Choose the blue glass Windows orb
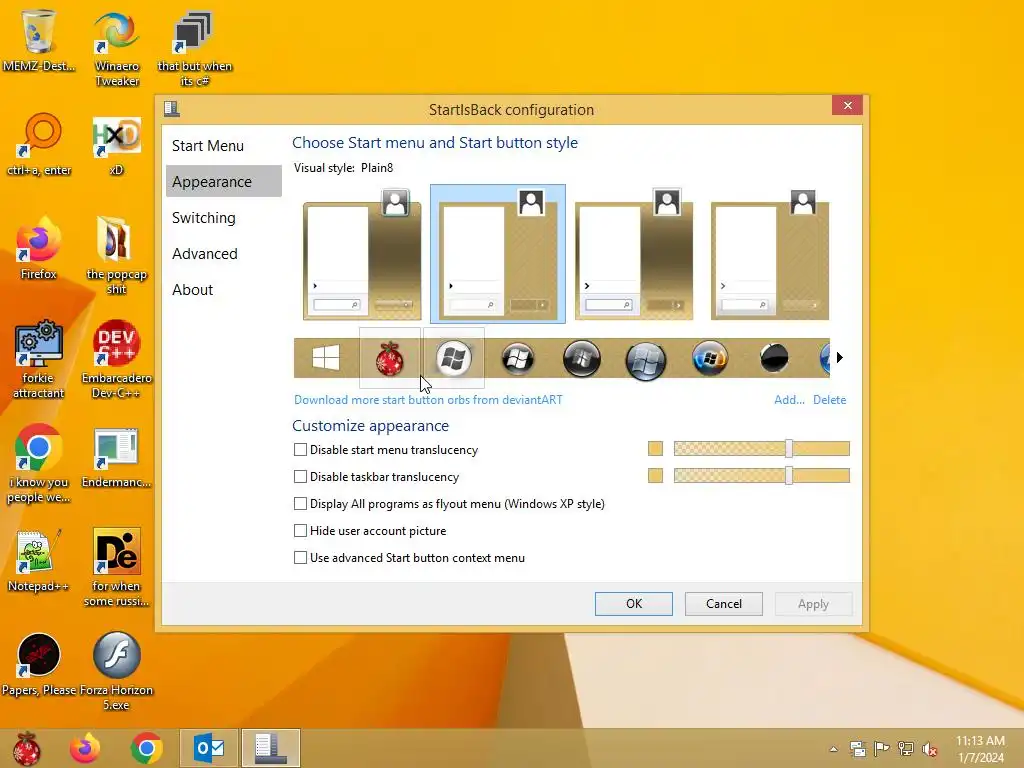Viewport: 1024px width, 768px height. (646, 359)
